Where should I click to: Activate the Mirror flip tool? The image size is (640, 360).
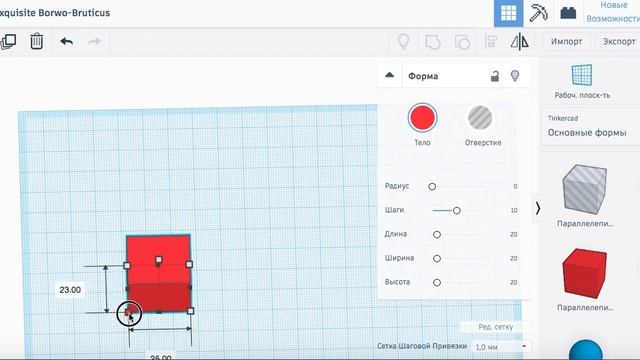click(x=520, y=41)
